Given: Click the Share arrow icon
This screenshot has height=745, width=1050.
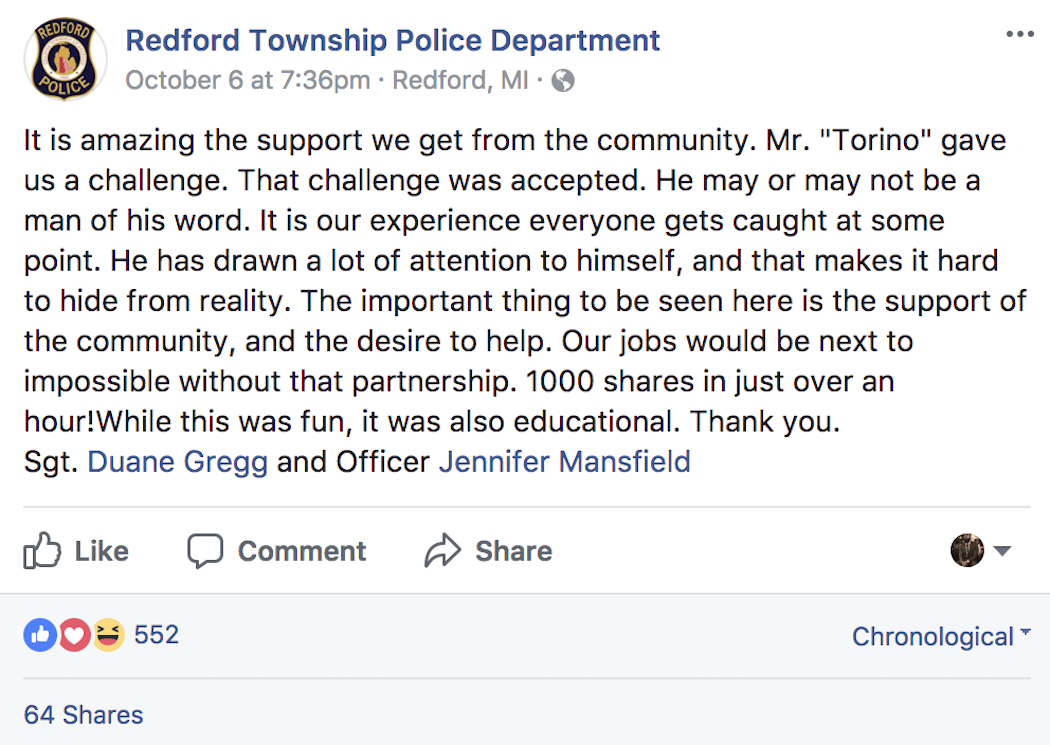Looking at the screenshot, I should point(443,551).
